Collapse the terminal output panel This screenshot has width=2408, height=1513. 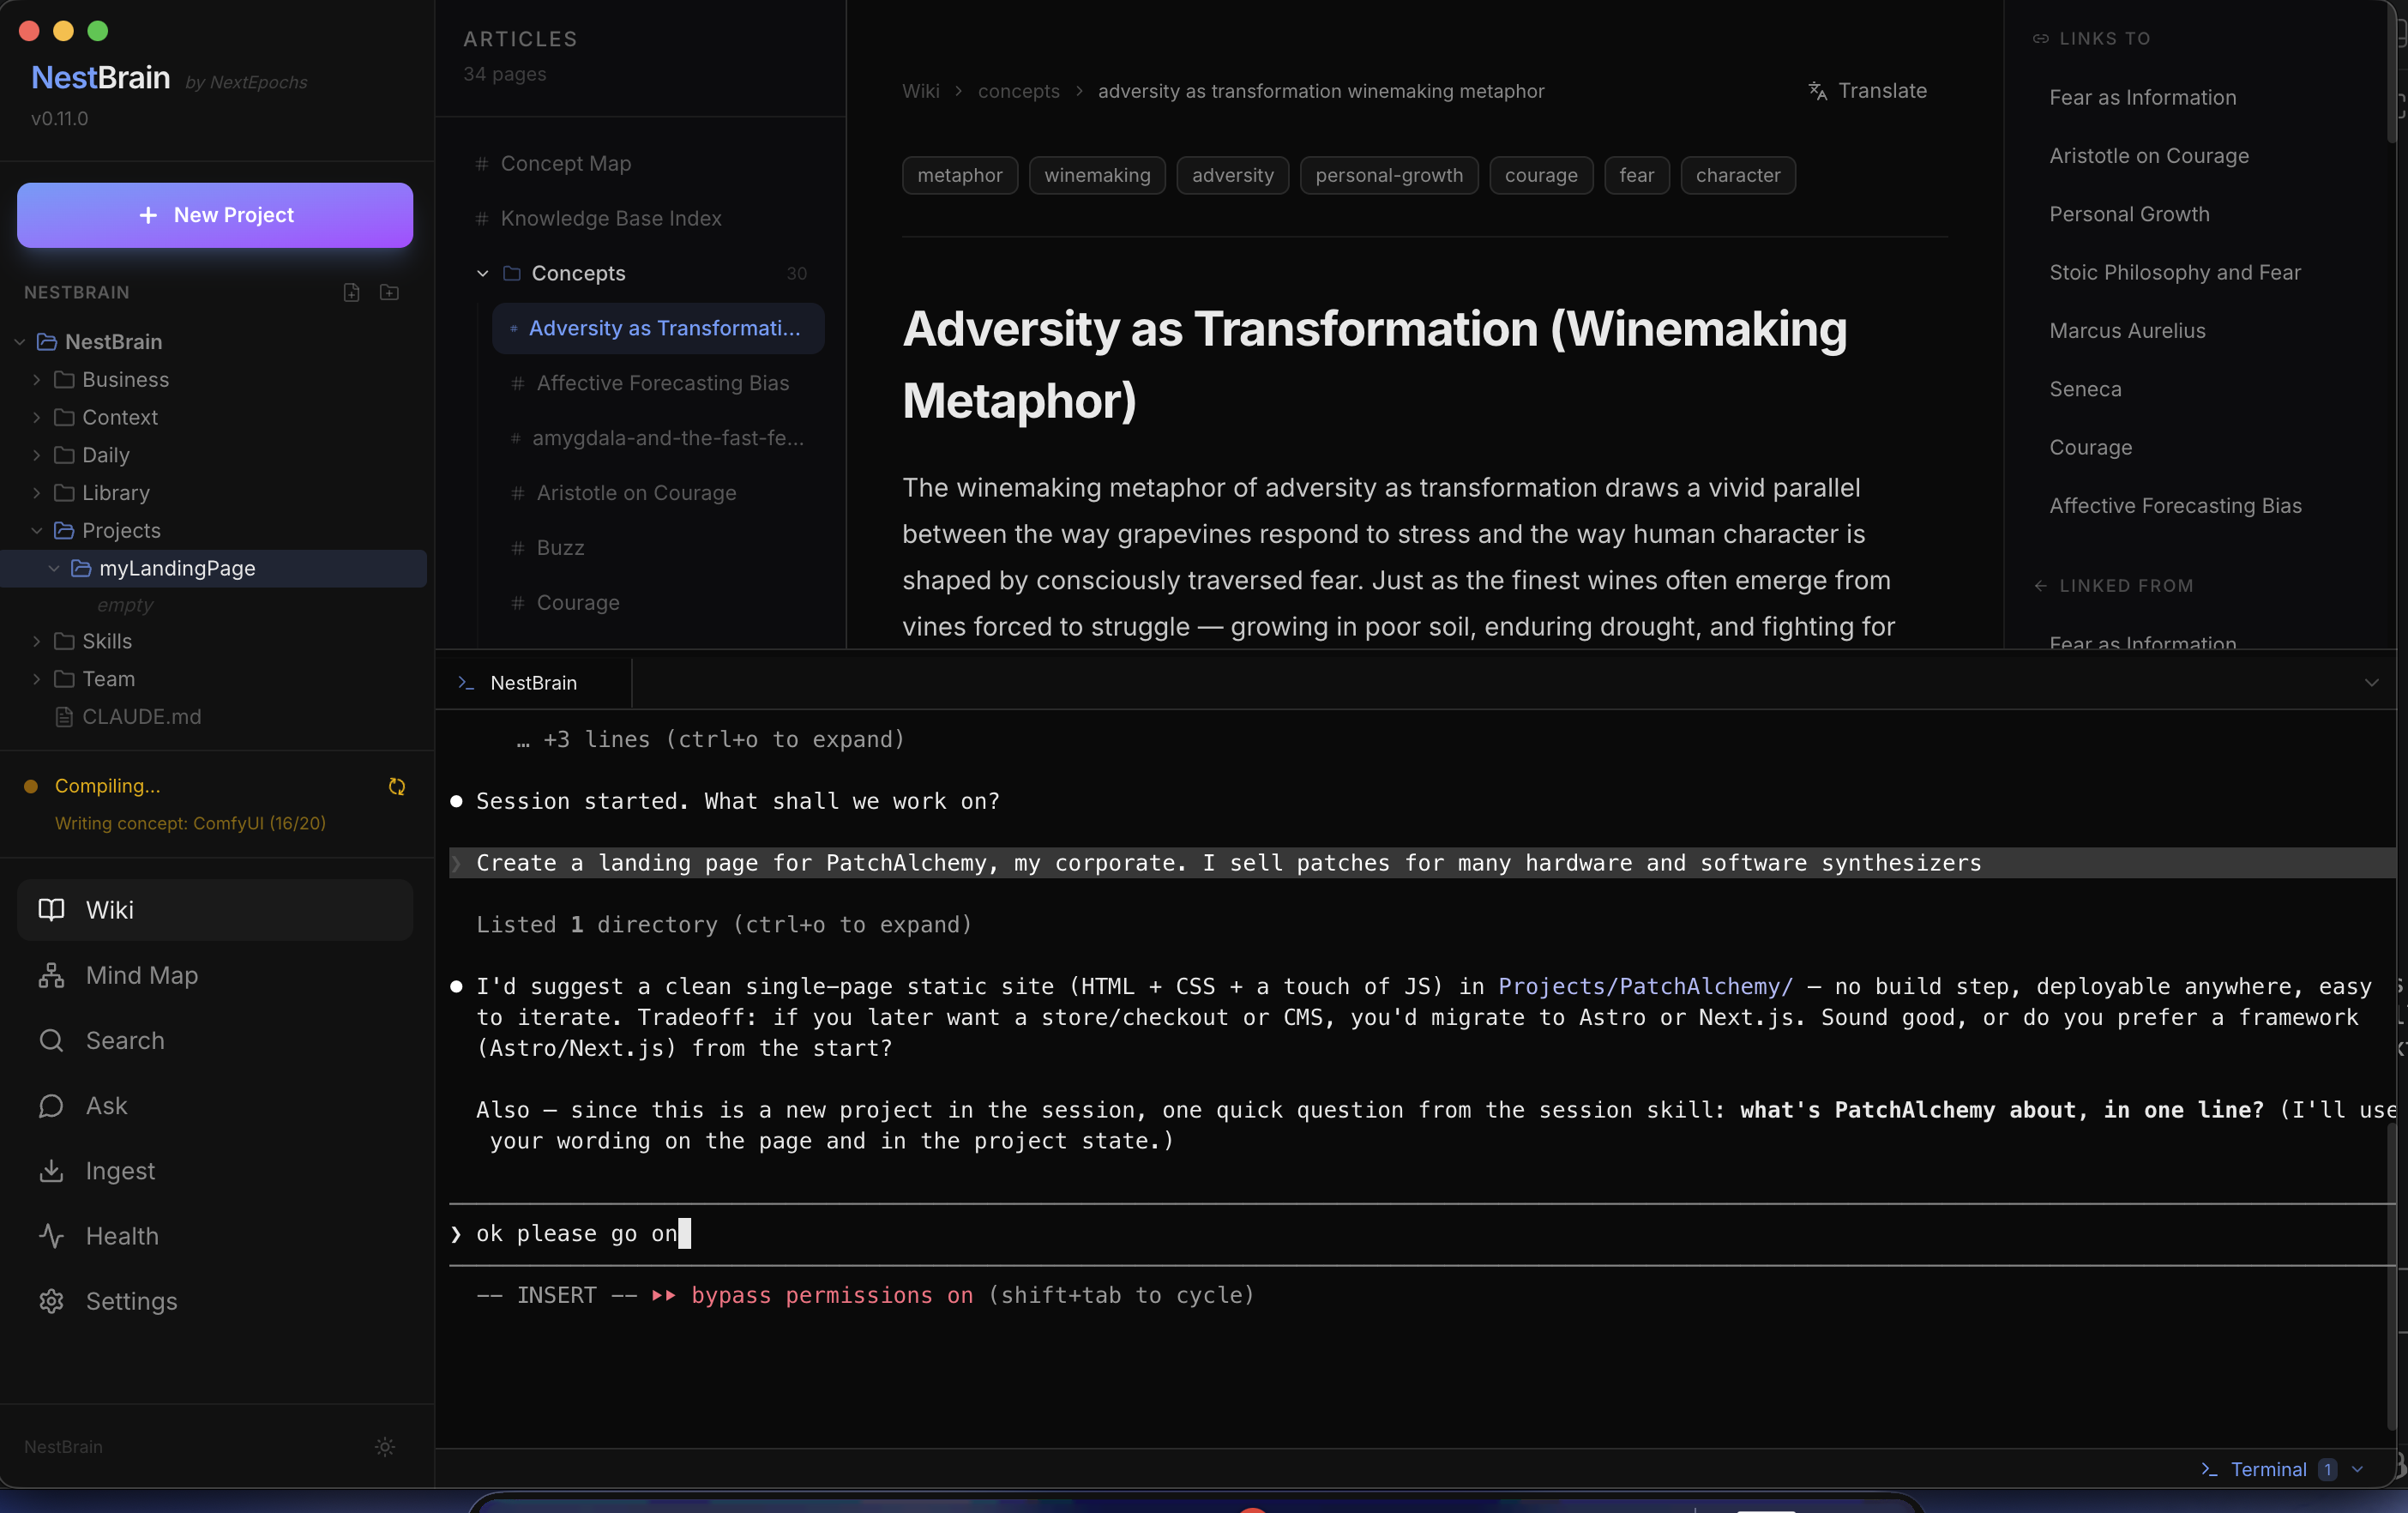pyautogui.click(x=2372, y=683)
